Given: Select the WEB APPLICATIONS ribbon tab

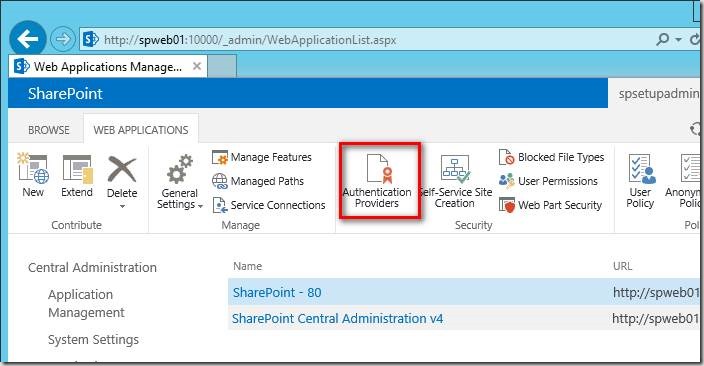Looking at the screenshot, I should tap(141, 130).
